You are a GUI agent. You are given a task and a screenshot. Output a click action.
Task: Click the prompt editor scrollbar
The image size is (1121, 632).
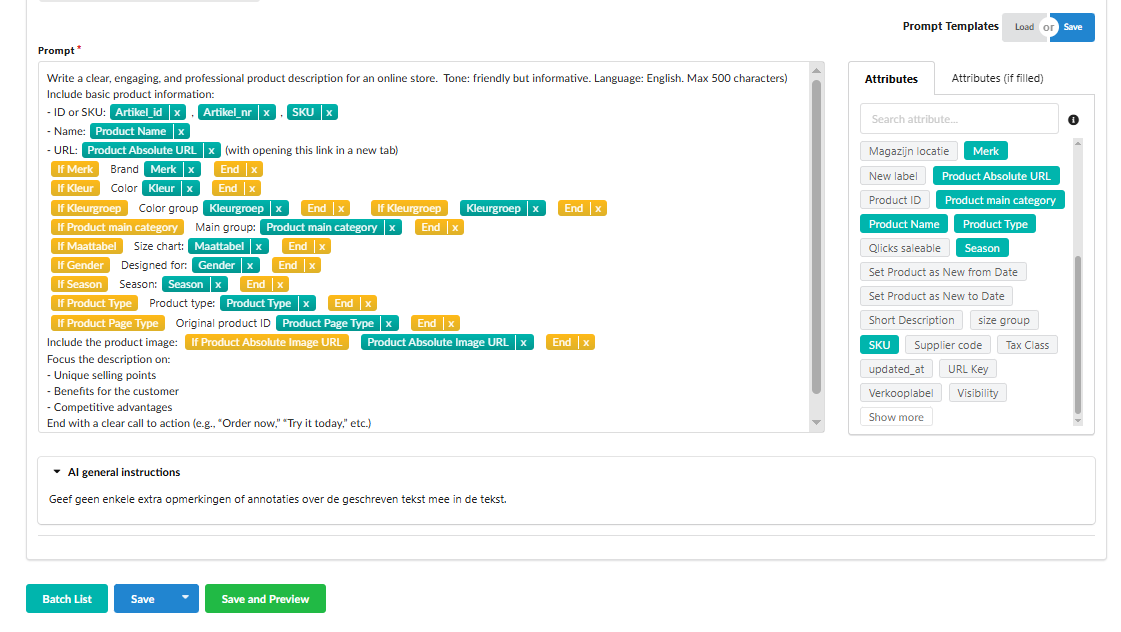click(816, 236)
